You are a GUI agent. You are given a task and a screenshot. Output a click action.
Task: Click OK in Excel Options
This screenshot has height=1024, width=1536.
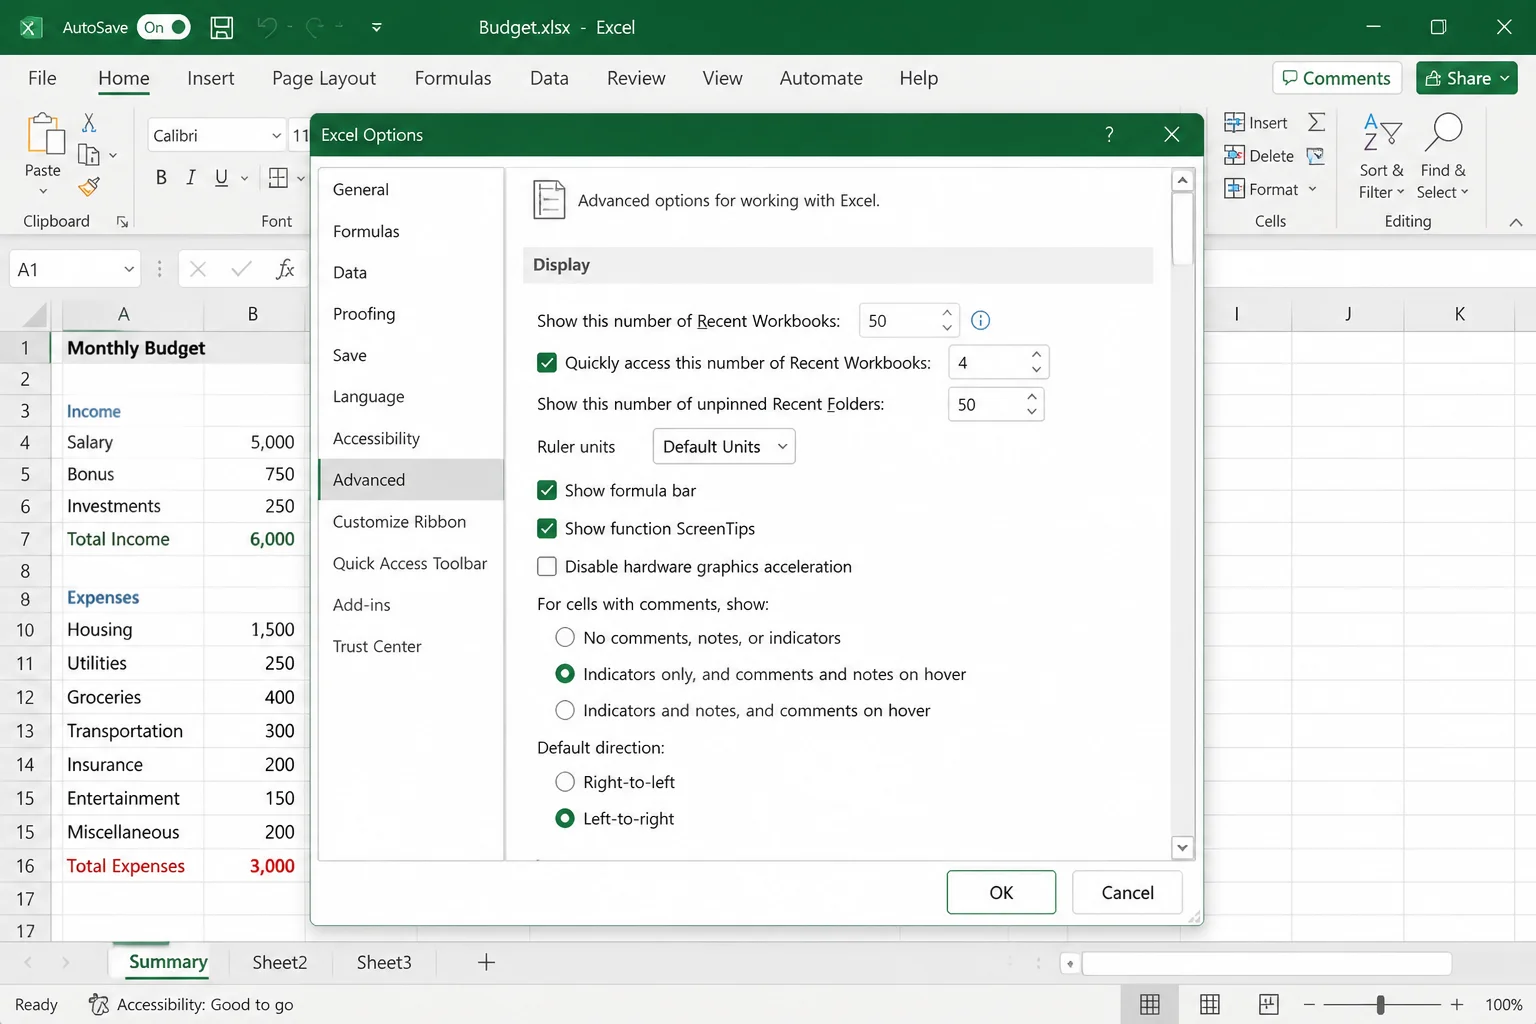coord(1001,892)
